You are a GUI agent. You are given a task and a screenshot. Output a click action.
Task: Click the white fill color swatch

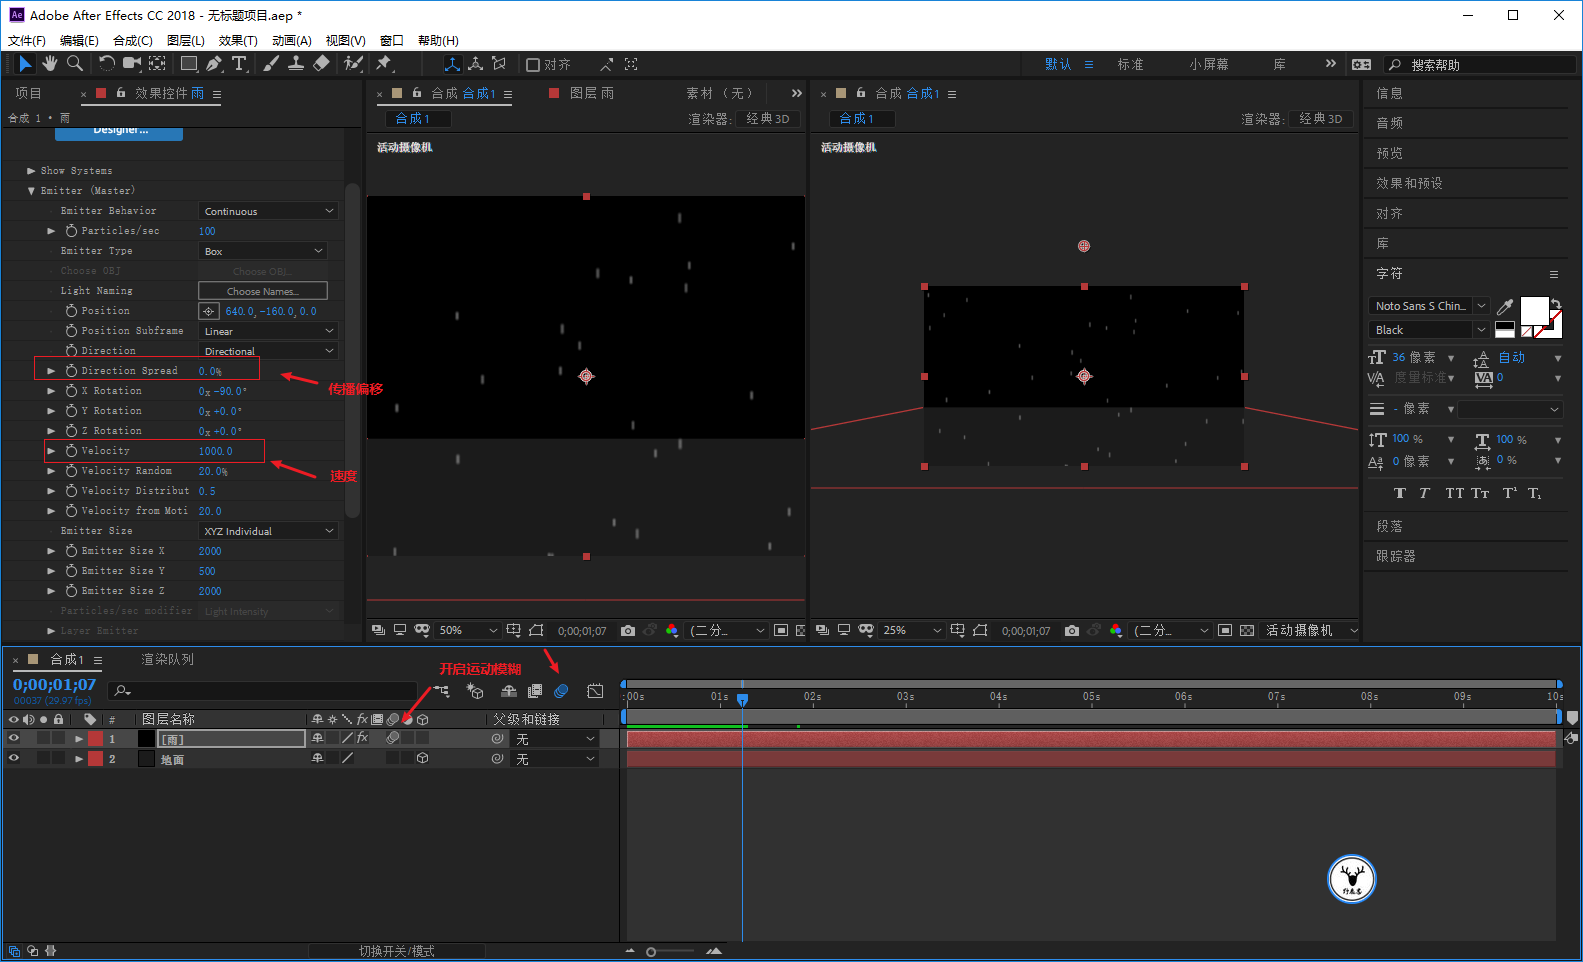(x=1534, y=311)
